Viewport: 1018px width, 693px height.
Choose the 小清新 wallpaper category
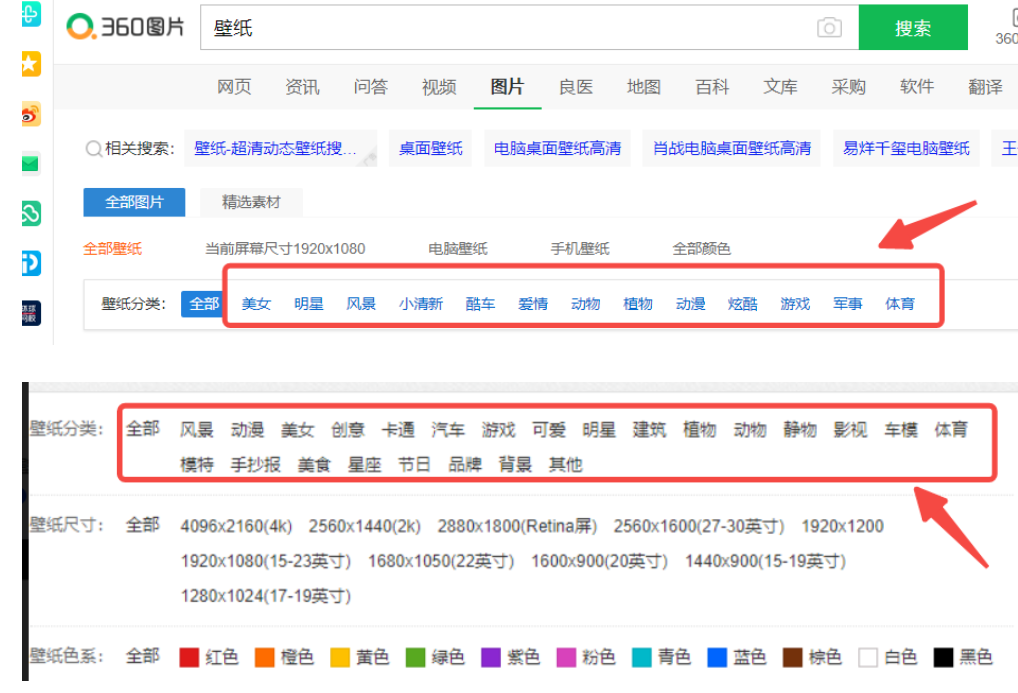point(420,303)
